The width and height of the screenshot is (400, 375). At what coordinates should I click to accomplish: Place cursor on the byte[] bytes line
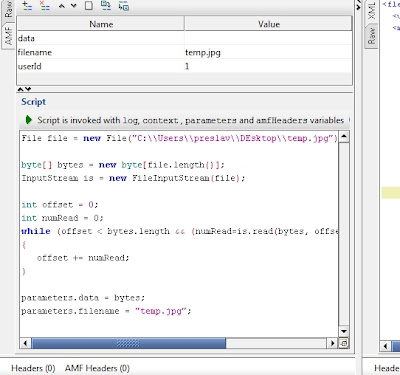123,165
